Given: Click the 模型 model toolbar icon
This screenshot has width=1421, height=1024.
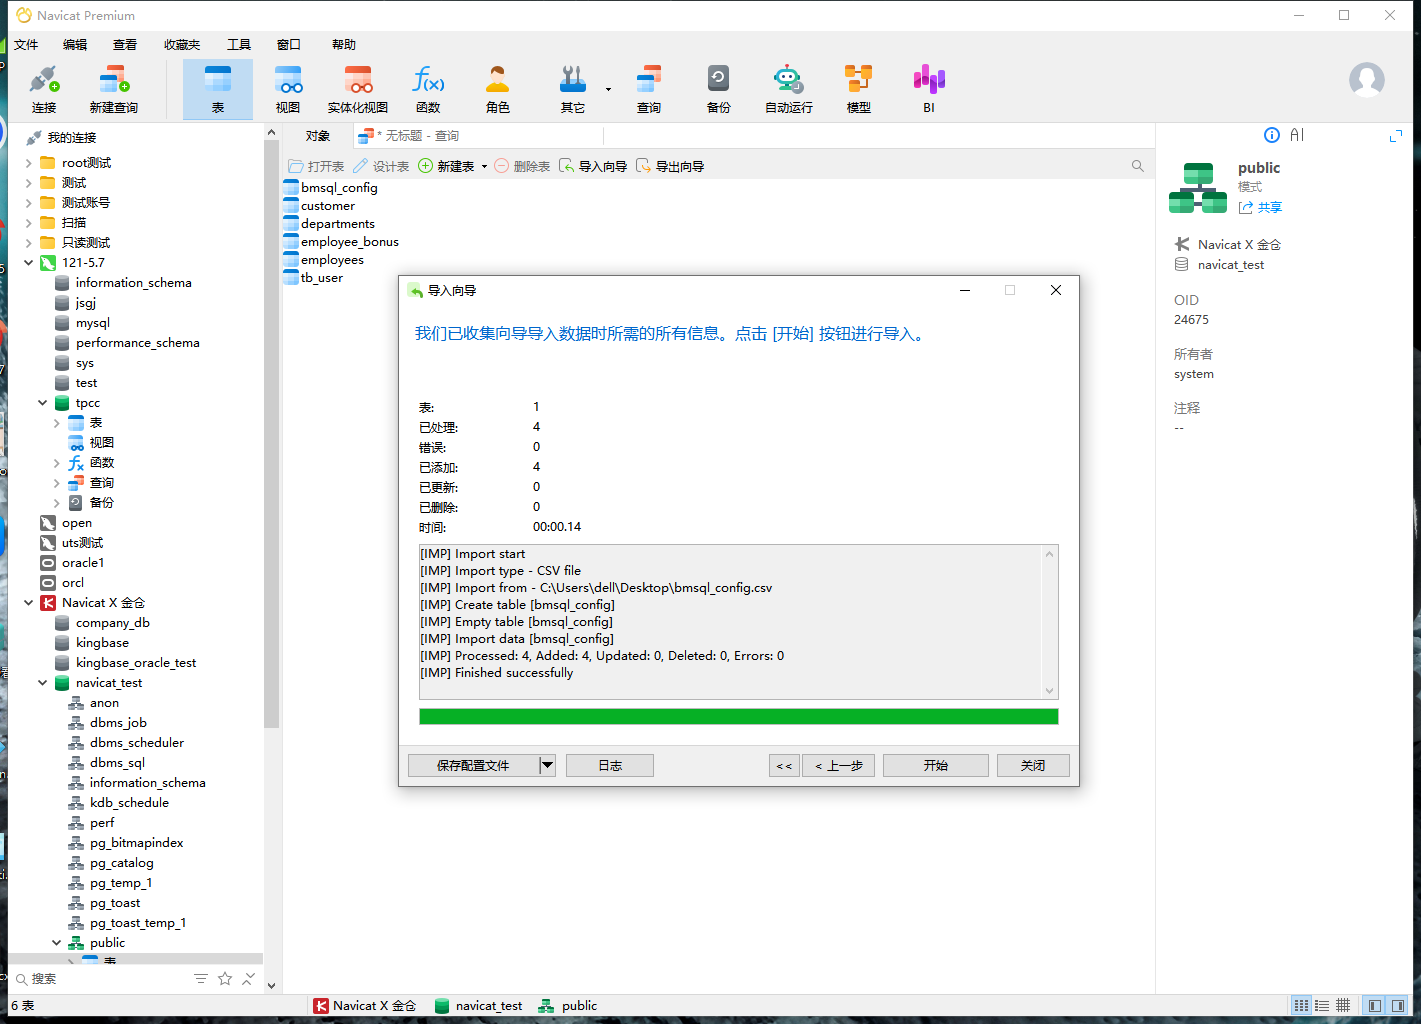Looking at the screenshot, I should pos(859,90).
